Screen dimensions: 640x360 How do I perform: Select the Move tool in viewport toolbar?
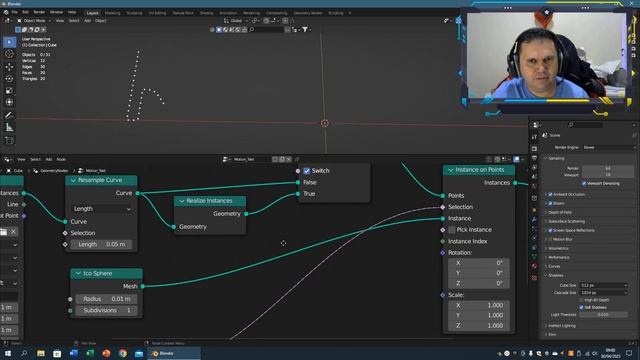pos(9,67)
